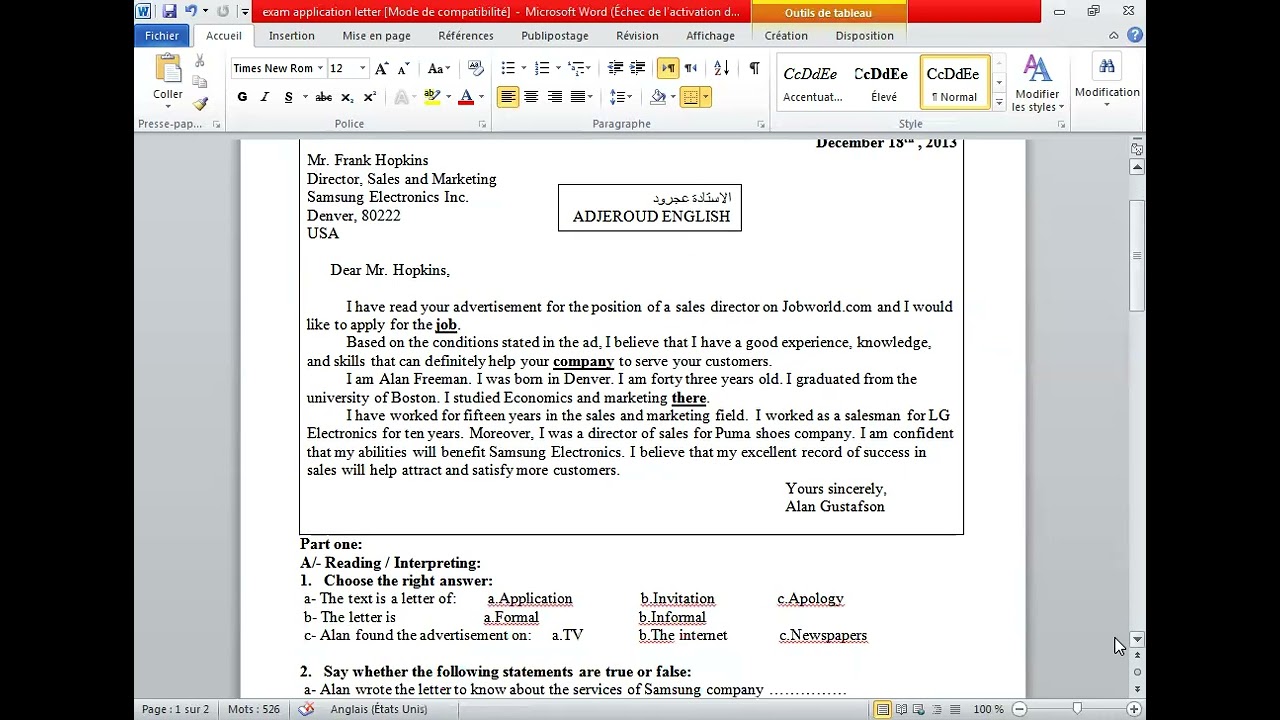Switch to the Disposition tab

[865, 35]
